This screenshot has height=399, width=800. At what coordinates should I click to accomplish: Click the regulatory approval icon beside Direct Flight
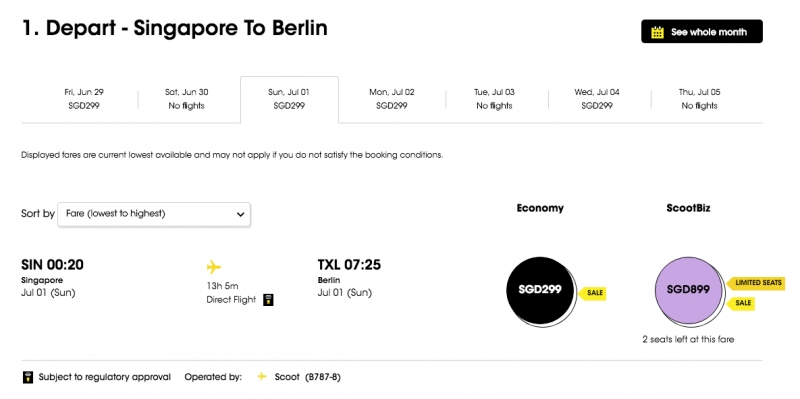tap(268, 300)
